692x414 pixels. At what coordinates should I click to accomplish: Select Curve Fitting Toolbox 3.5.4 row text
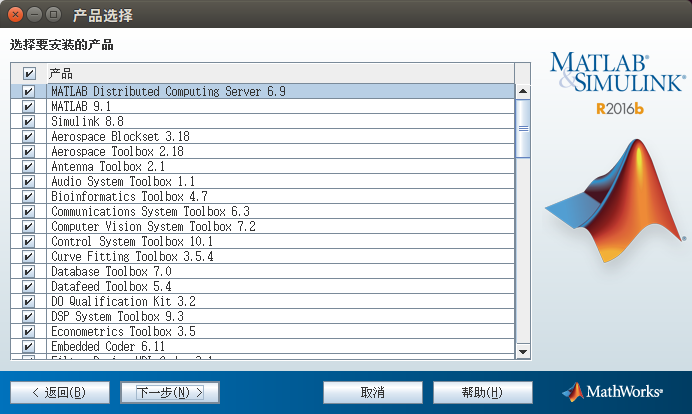132,256
